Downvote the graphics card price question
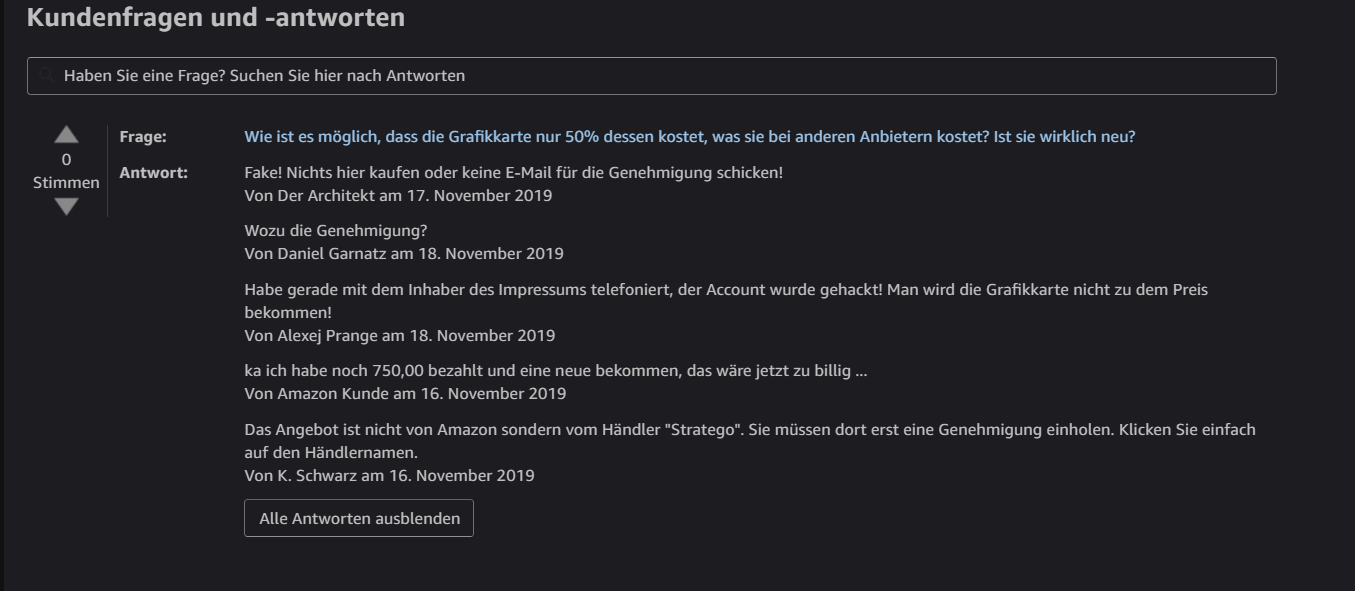Screen dimensions: 1355x591 point(66,206)
